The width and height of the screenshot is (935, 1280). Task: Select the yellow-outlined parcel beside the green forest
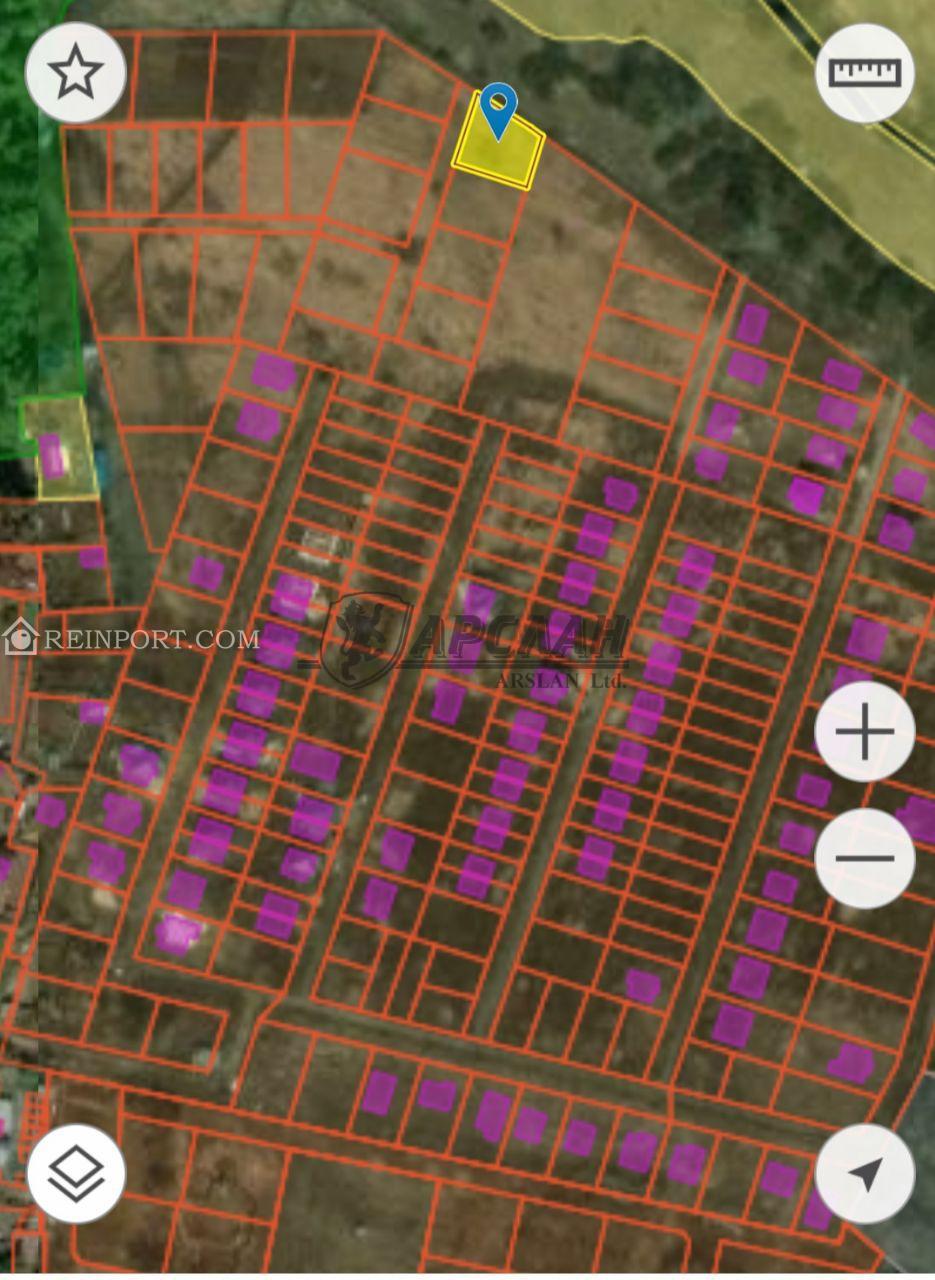tap(60, 447)
